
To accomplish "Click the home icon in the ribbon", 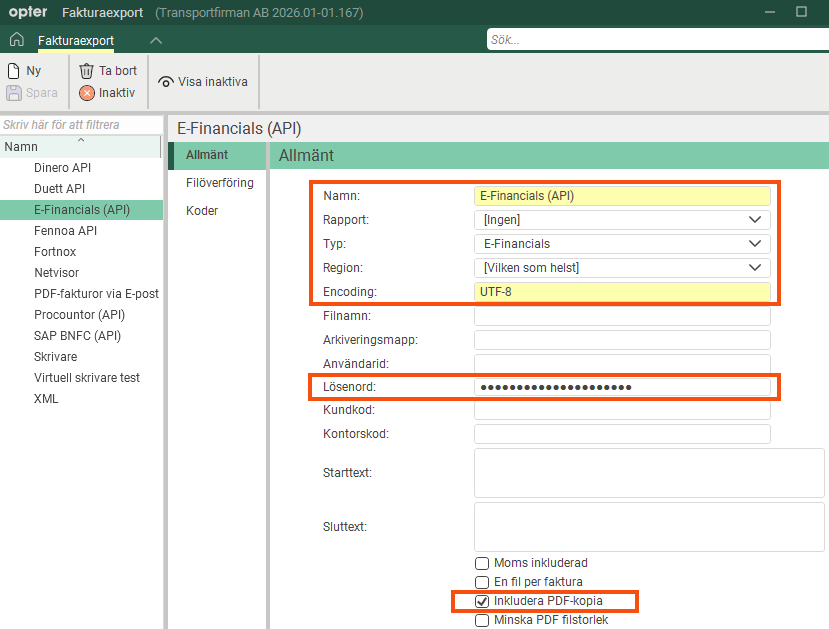I will pyautogui.click(x=17, y=40).
